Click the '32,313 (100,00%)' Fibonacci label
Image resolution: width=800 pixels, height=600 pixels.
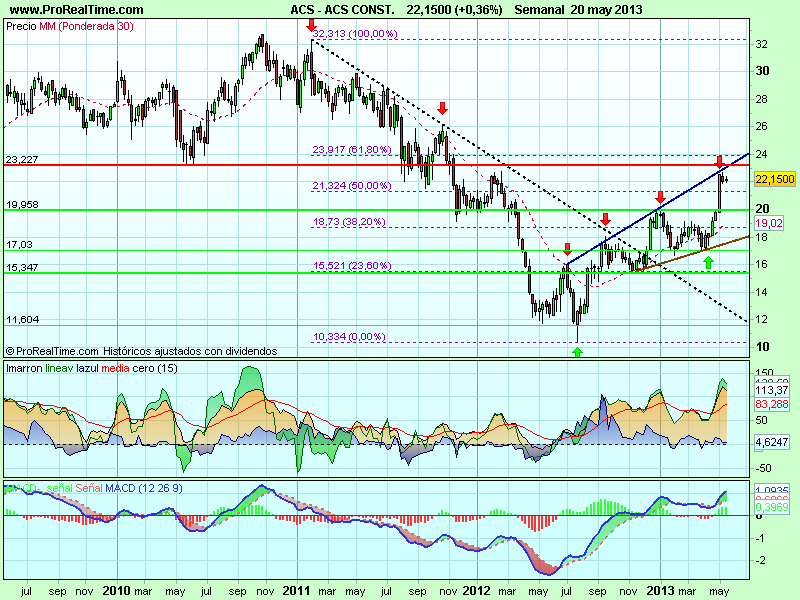pyautogui.click(x=355, y=34)
